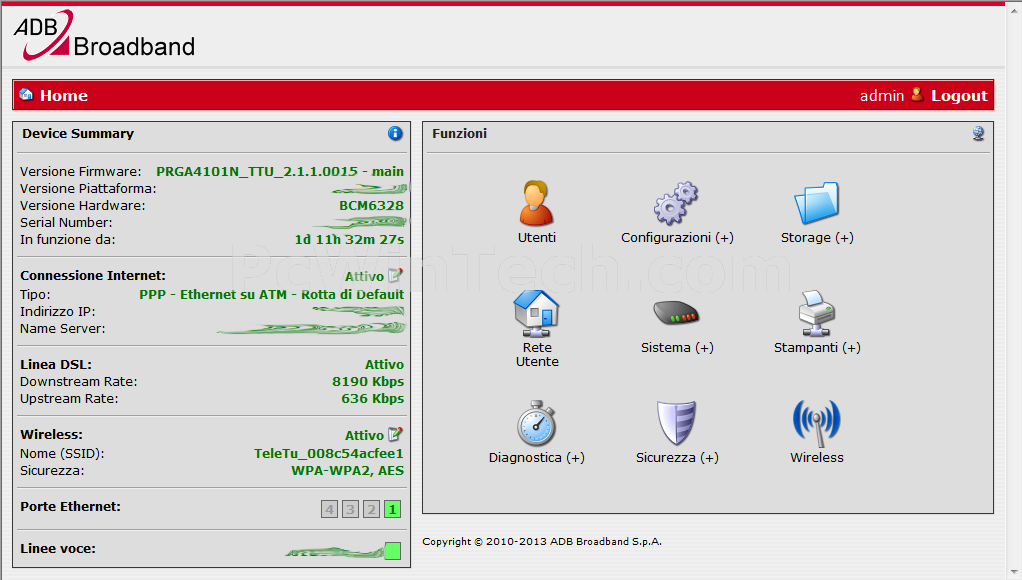Click the Utenti label
Viewport: 1022px width, 580px height.
pos(536,237)
